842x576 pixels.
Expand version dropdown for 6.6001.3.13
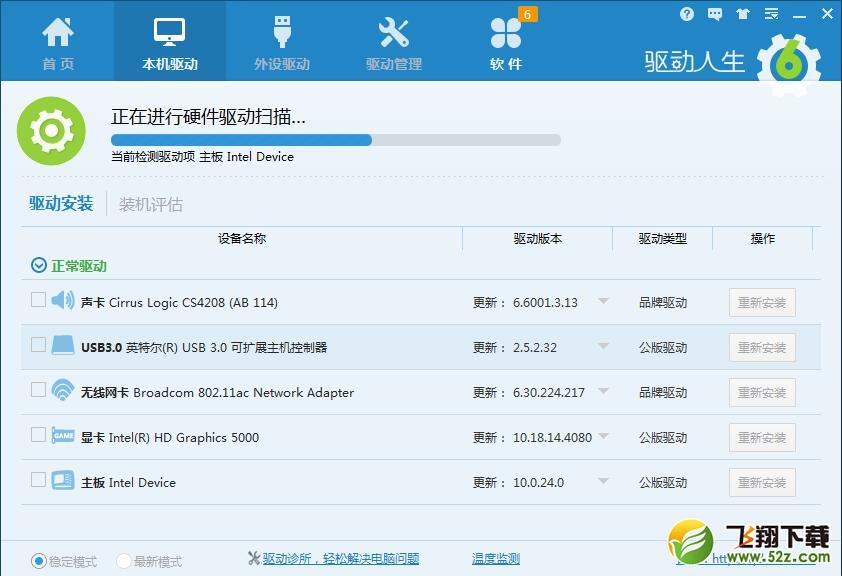[603, 301]
